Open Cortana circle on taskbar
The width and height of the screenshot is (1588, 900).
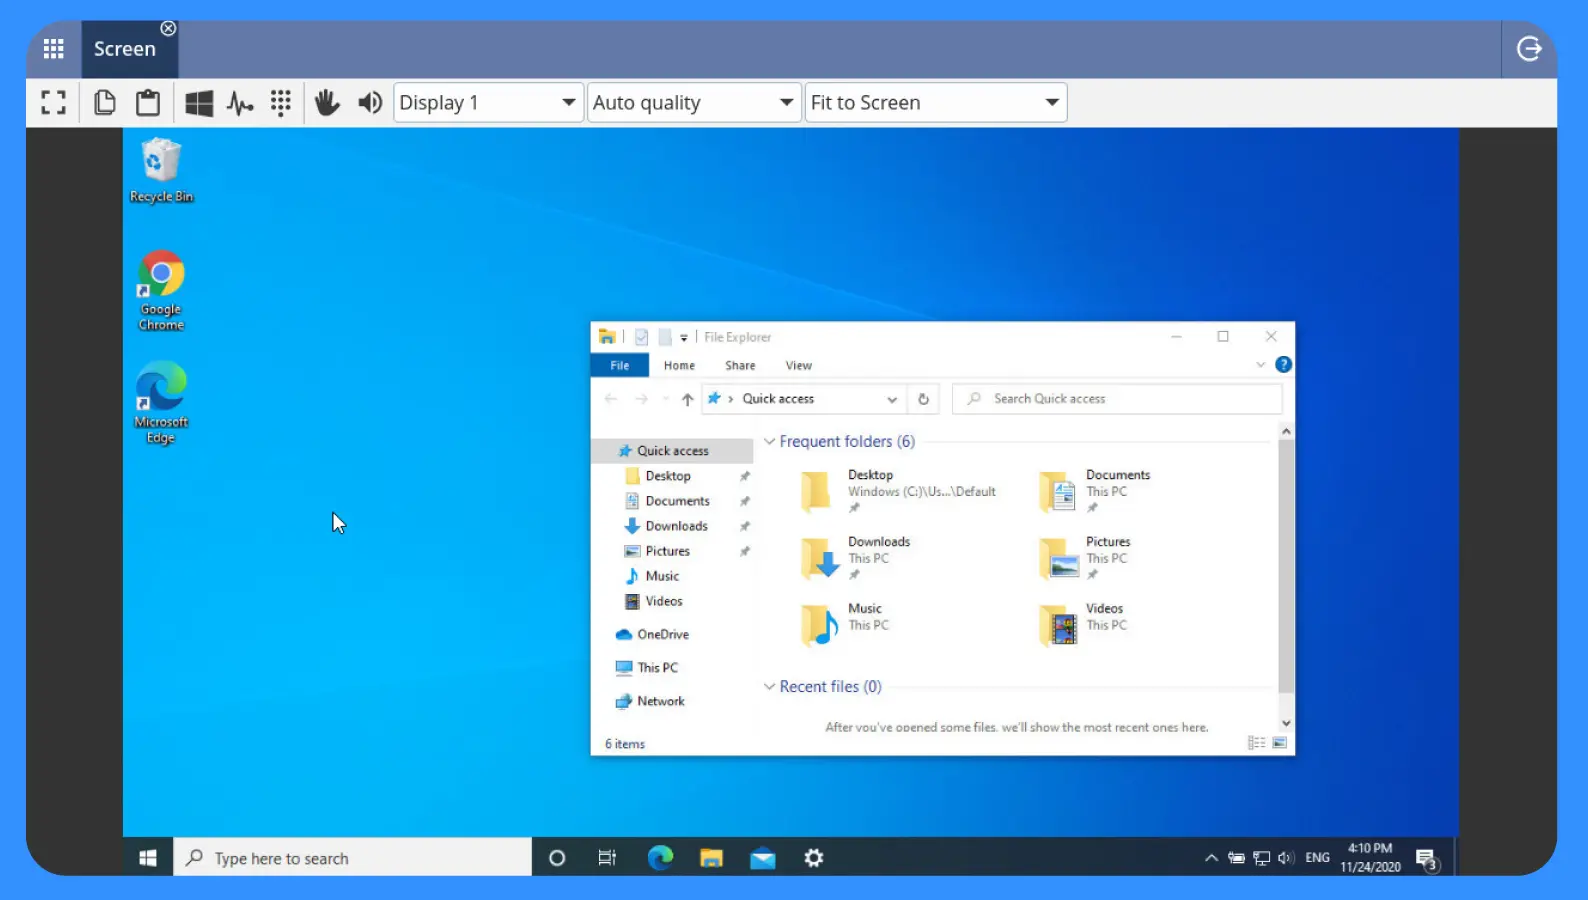tap(557, 858)
